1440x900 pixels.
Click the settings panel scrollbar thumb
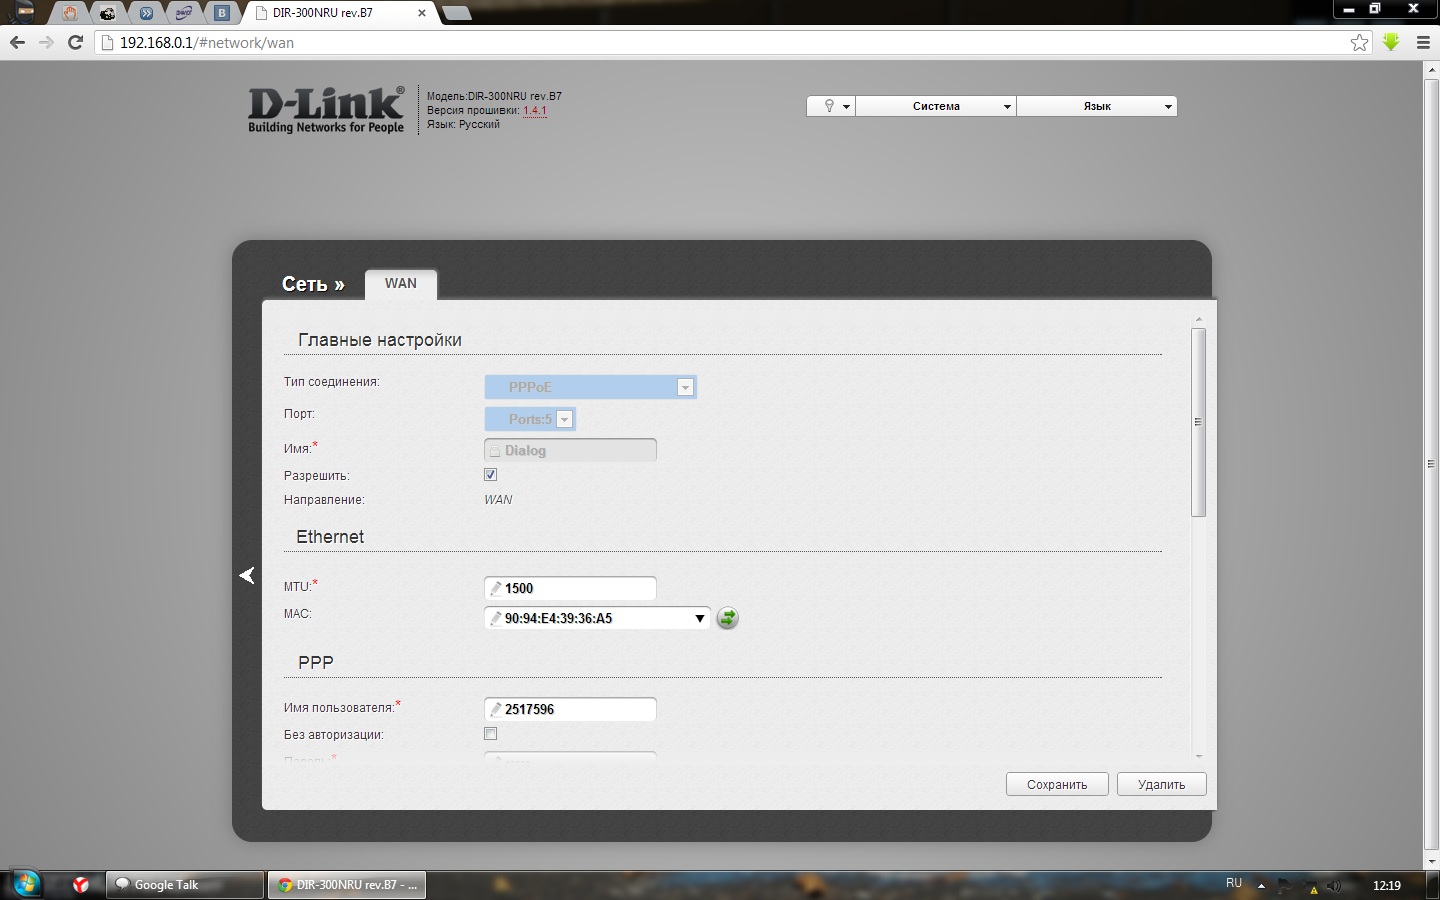point(1198,422)
